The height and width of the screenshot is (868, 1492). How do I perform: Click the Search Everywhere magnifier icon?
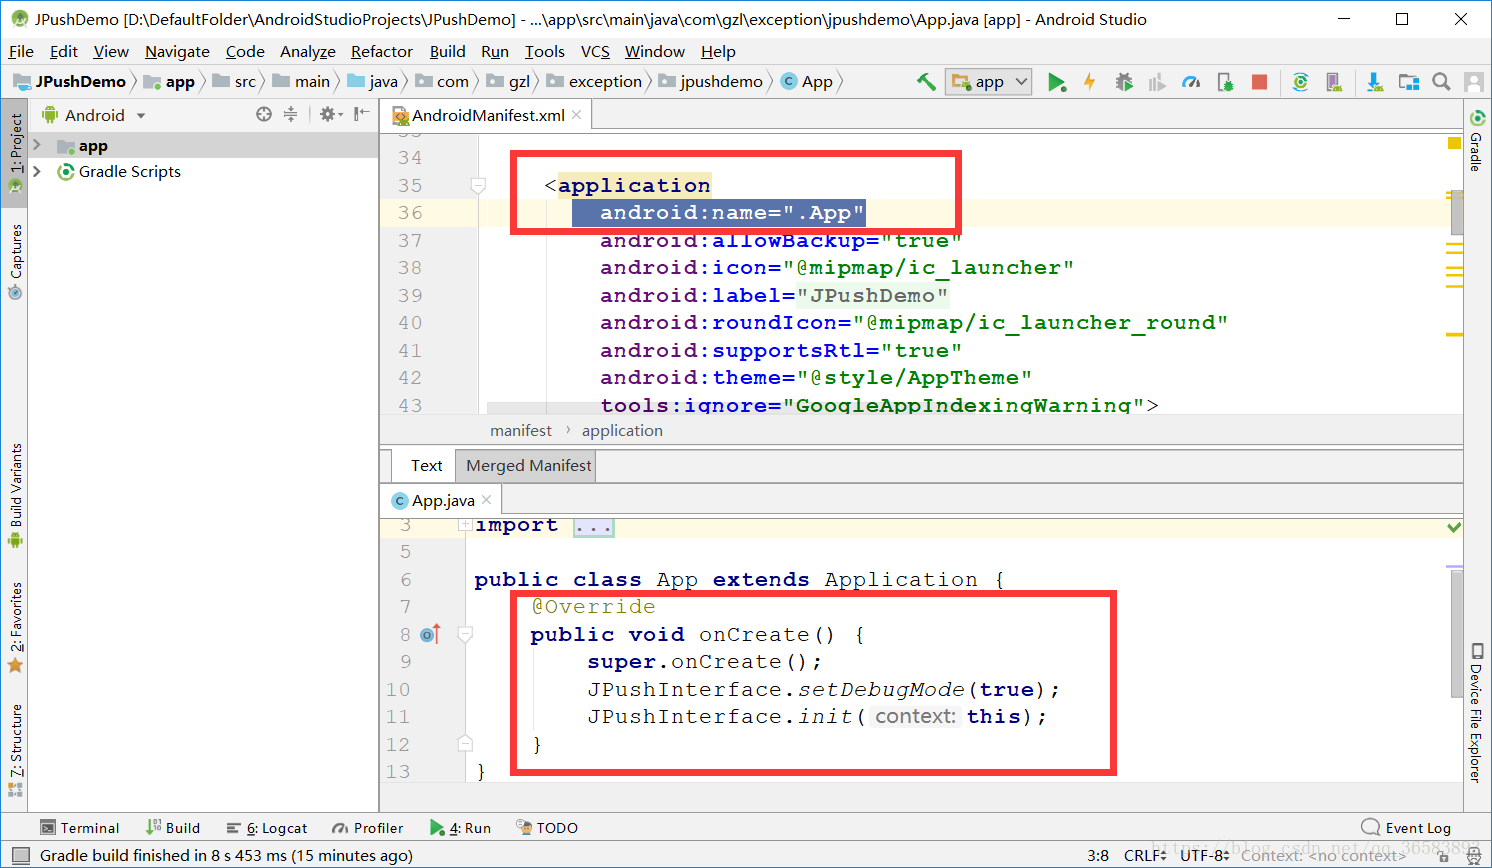[x=1441, y=82]
